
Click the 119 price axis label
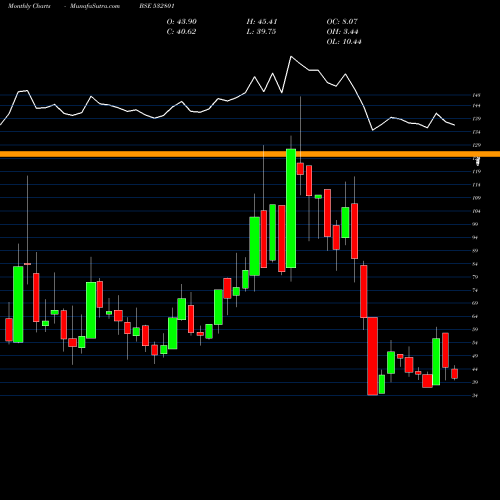476,172
